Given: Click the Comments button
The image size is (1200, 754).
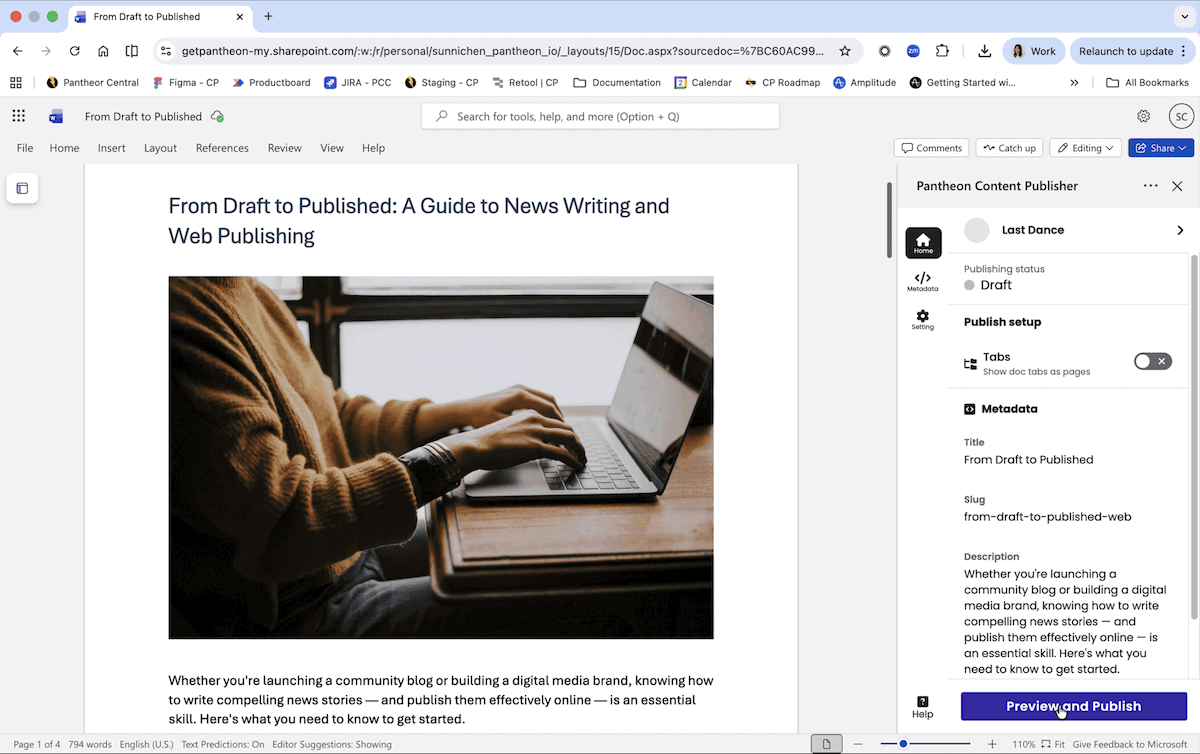Looking at the screenshot, I should pos(931,148).
